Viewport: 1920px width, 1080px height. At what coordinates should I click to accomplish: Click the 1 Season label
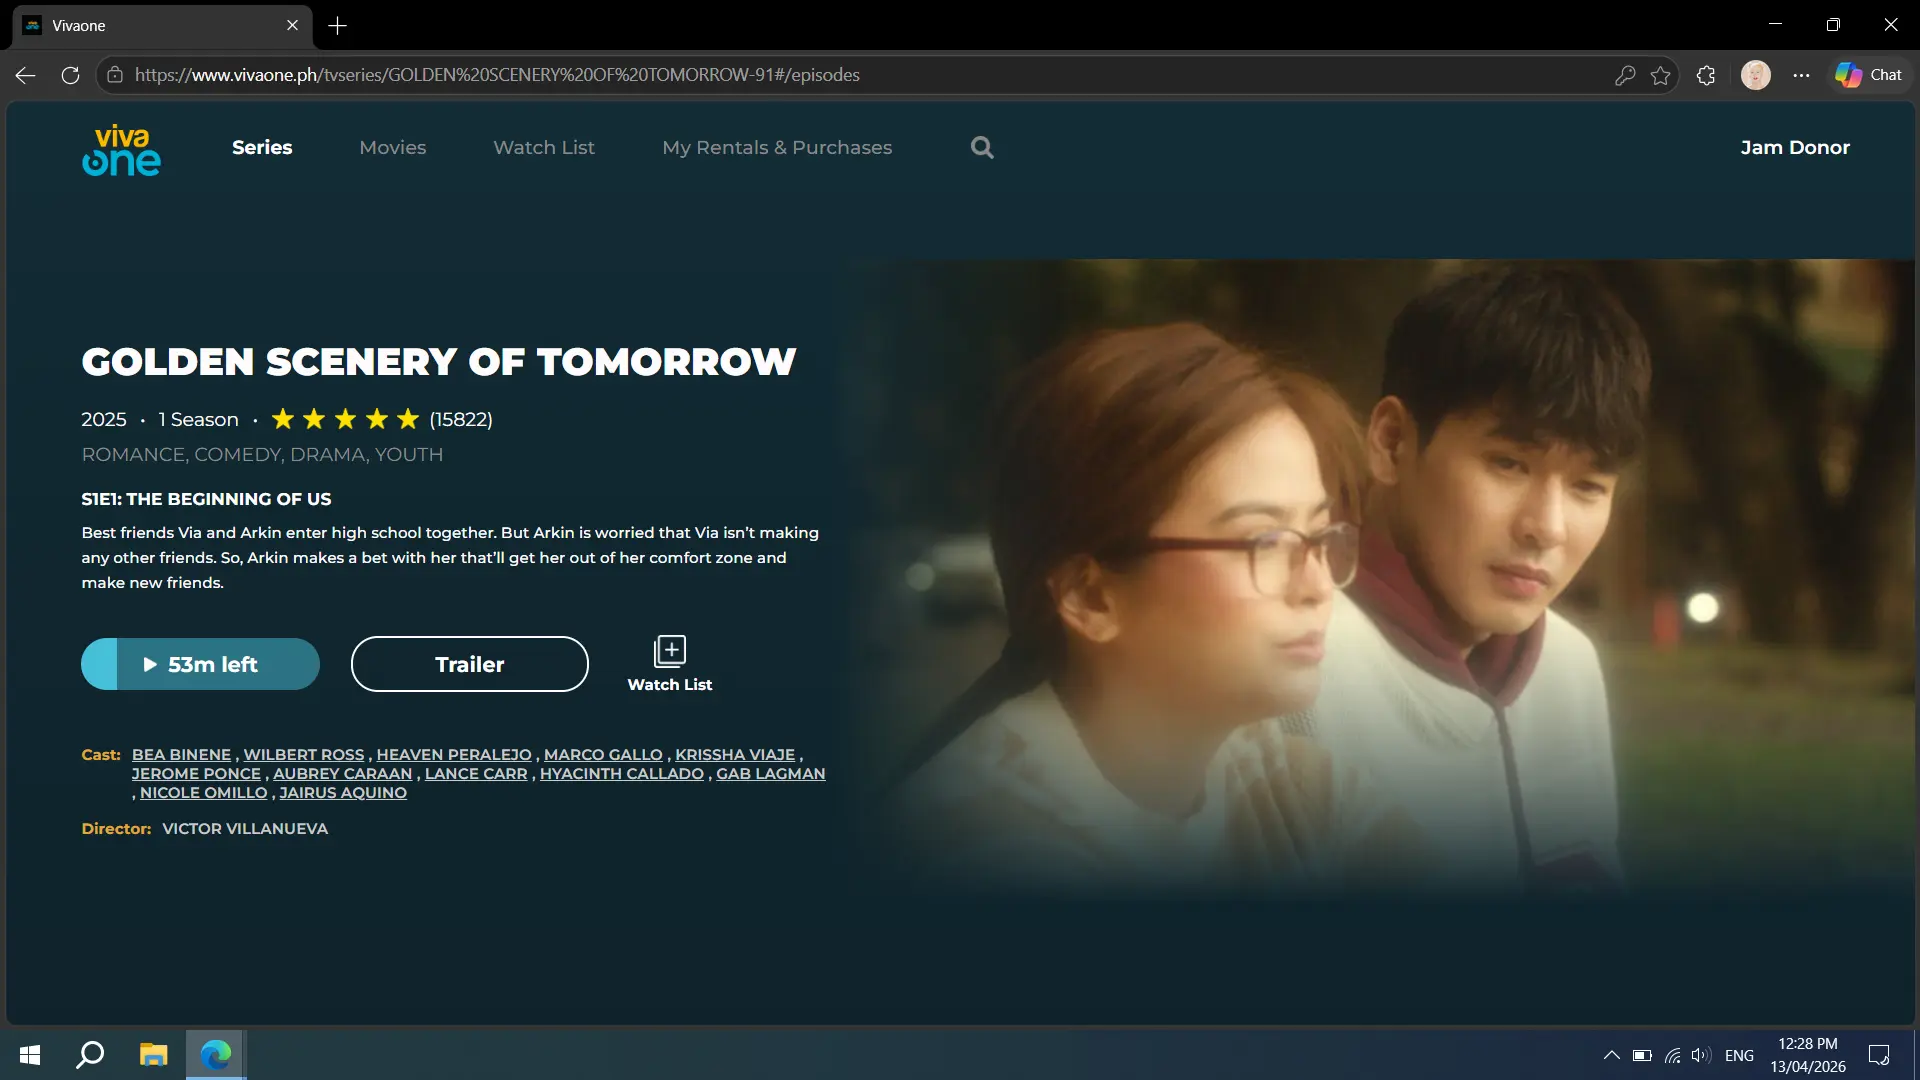(198, 420)
